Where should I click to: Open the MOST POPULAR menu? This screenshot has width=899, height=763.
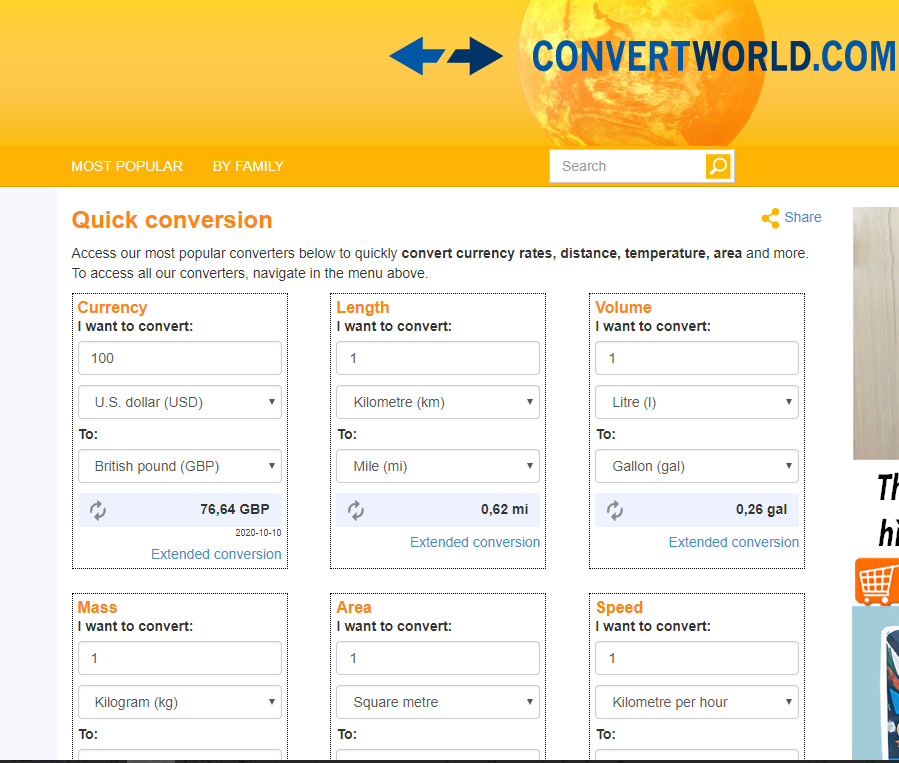pos(127,166)
